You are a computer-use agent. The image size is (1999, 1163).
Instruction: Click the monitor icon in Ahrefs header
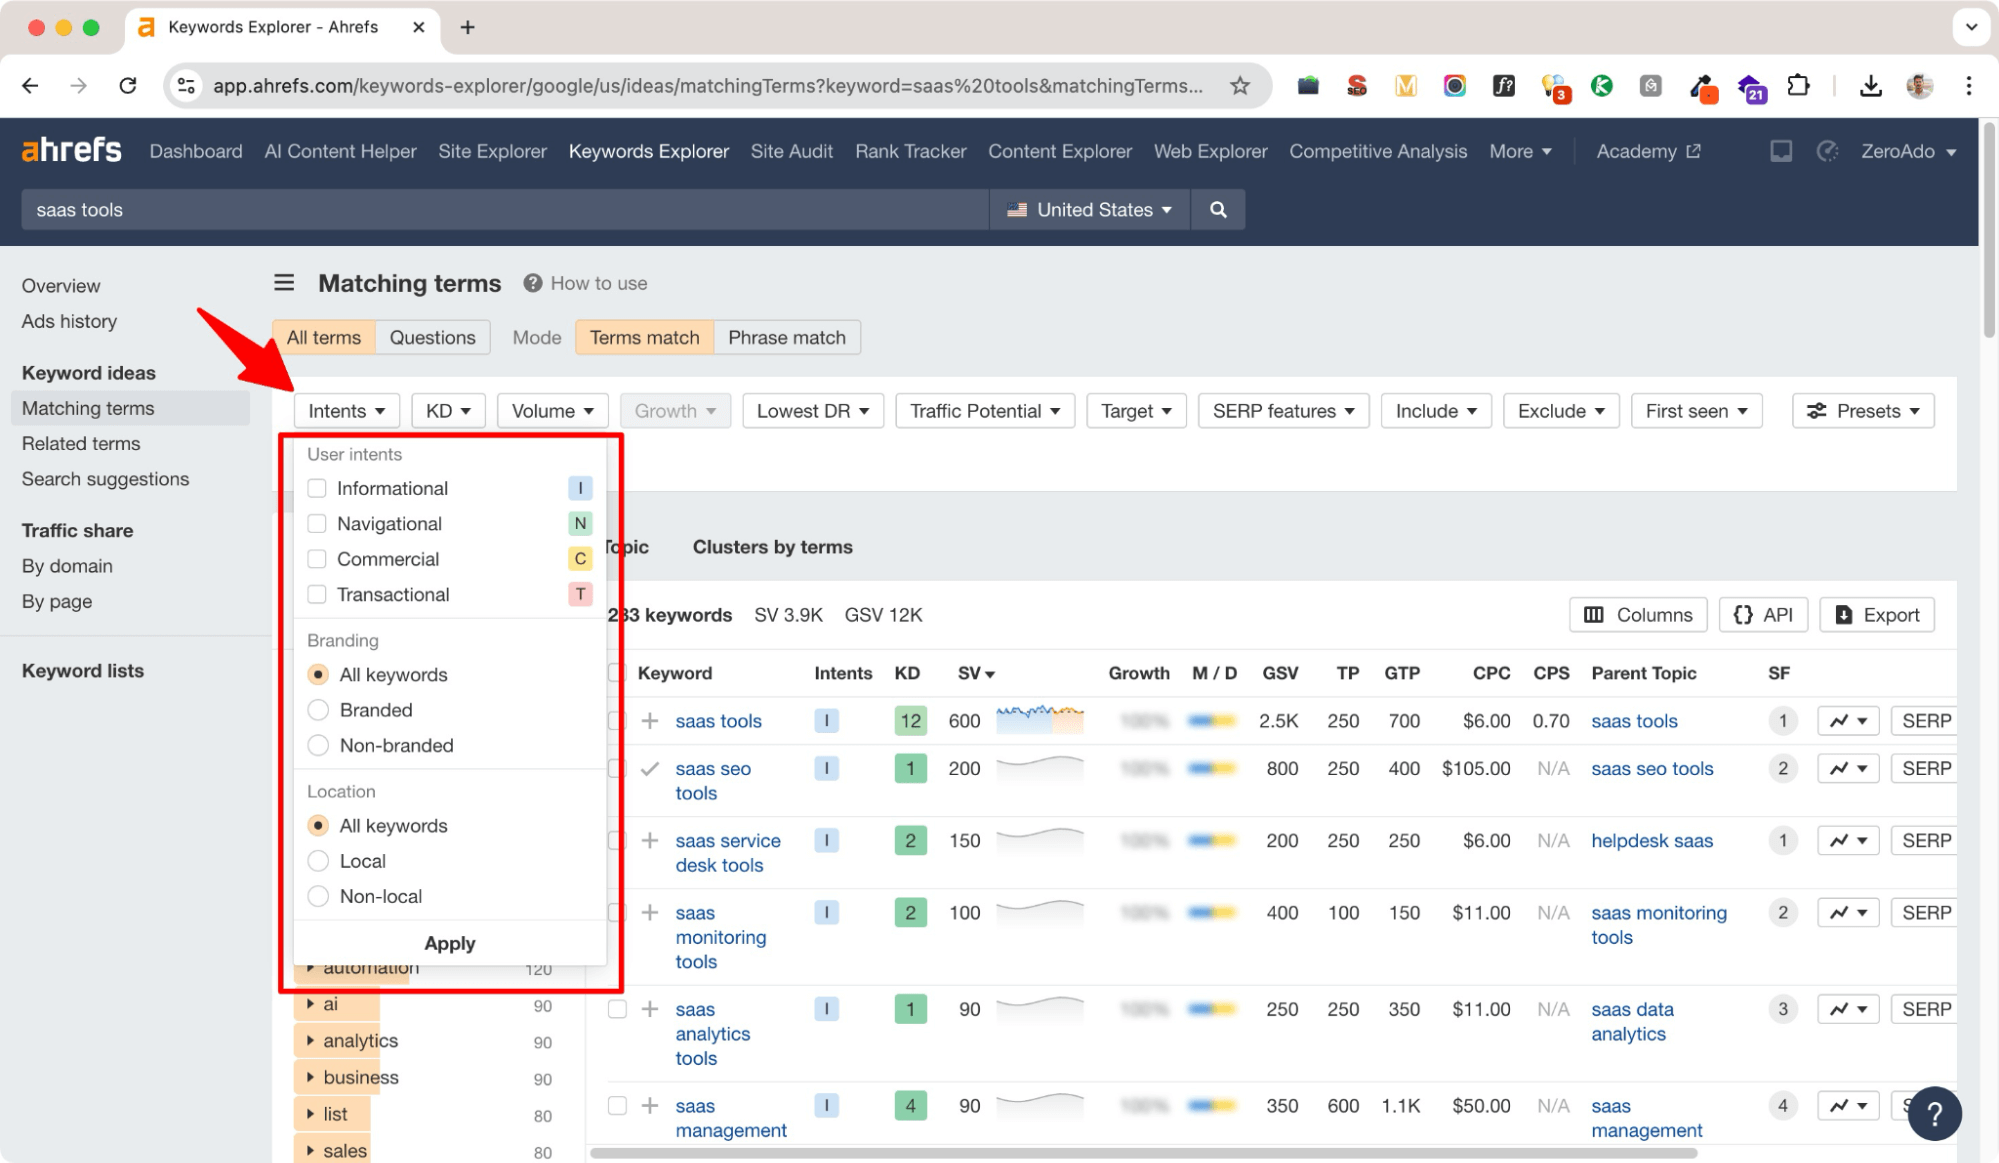click(x=1781, y=151)
